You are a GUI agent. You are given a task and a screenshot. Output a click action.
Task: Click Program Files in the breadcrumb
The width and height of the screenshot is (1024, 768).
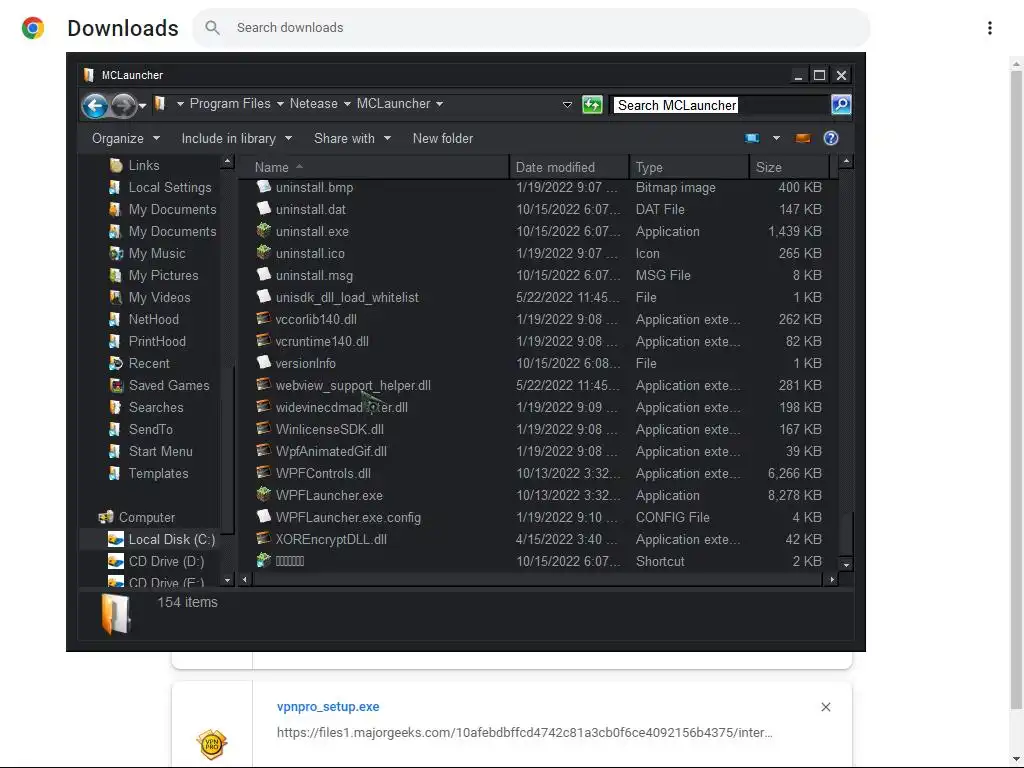point(230,104)
